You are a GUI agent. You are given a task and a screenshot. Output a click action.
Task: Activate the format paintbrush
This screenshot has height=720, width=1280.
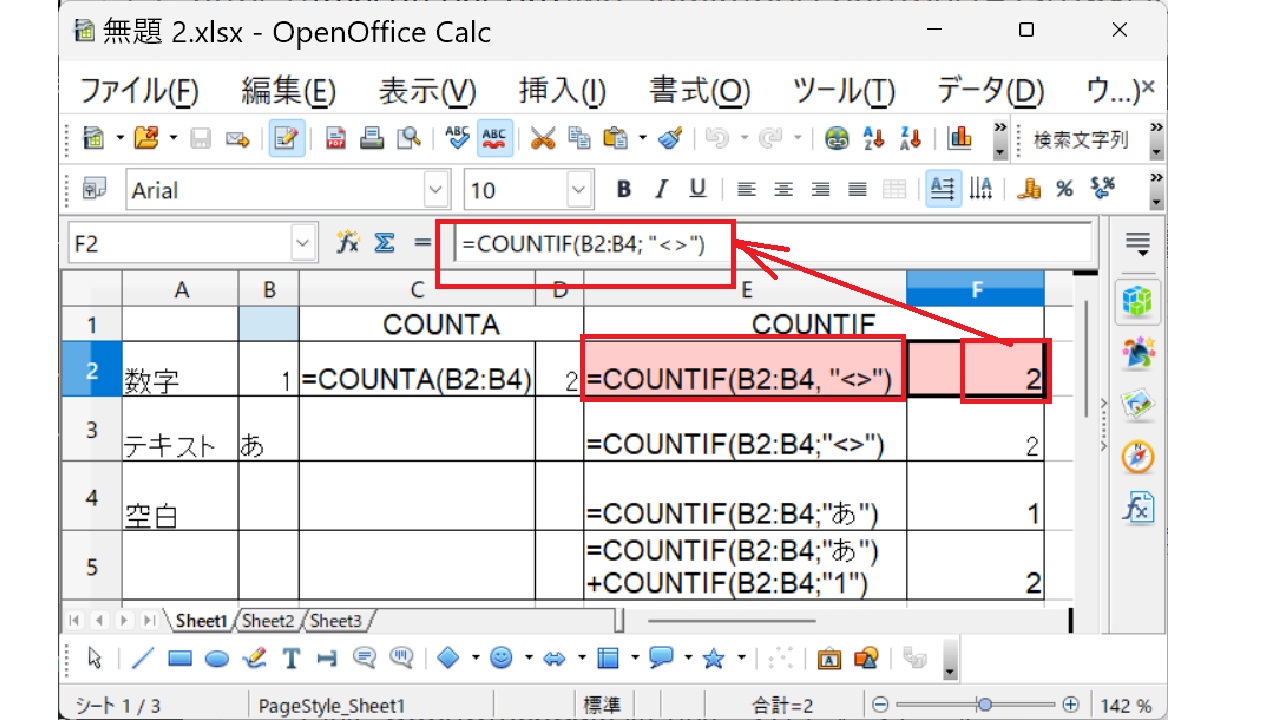point(670,138)
